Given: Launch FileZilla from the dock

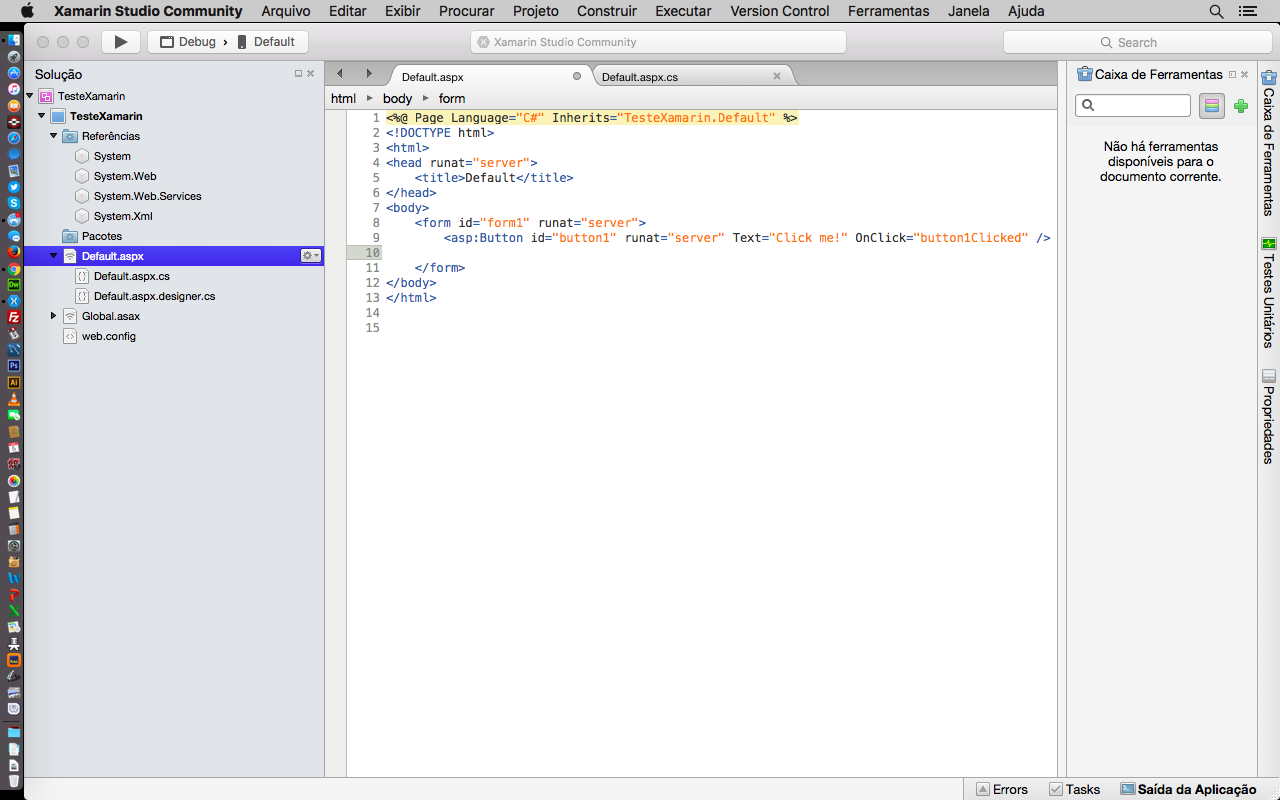Looking at the screenshot, I should pos(14,317).
